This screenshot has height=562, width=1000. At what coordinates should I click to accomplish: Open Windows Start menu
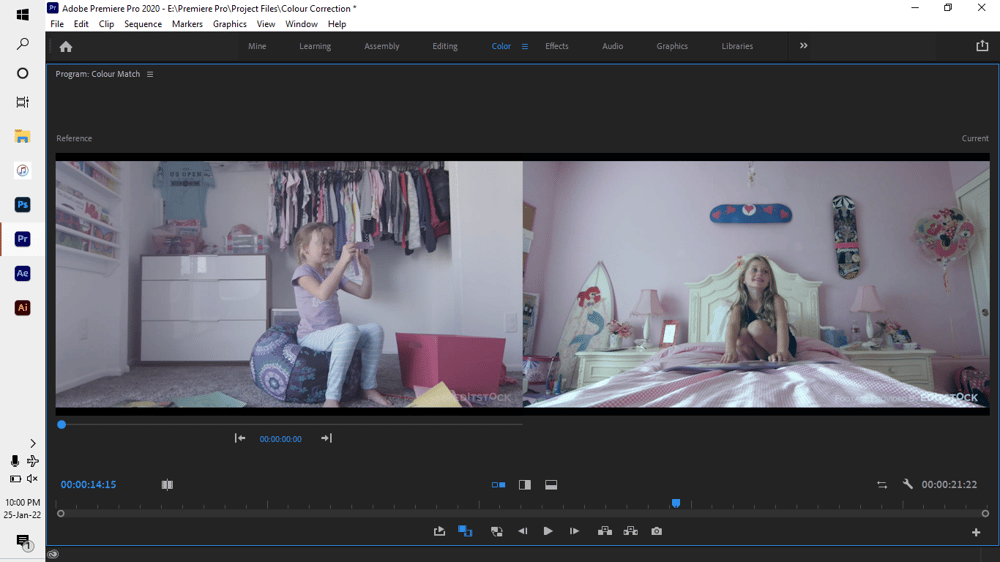pos(22,14)
